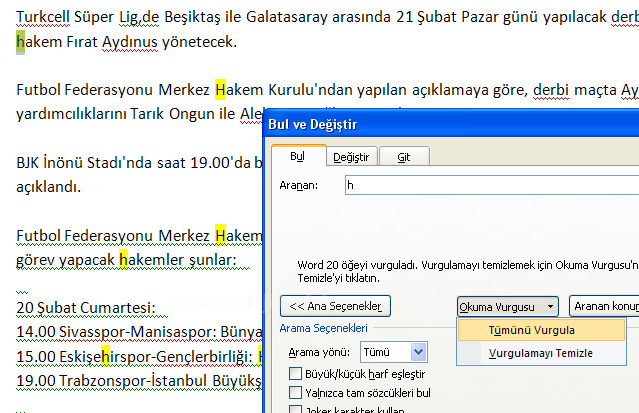Viewport: 639px width, 413px height.
Task: Click the 'Bul ve Değiştir' dialog title bar
Action: point(451,124)
